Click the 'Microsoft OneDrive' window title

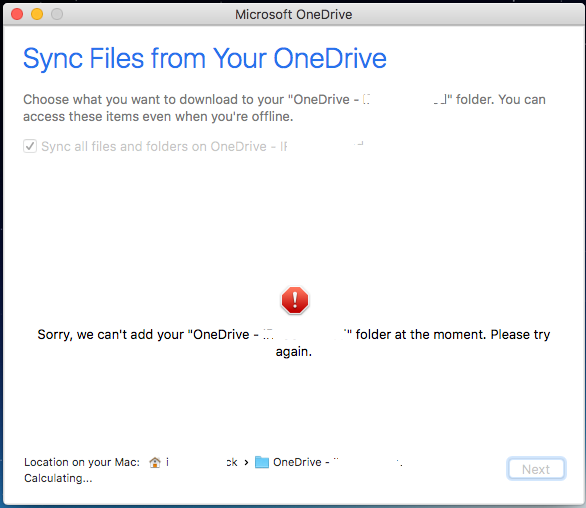click(x=293, y=15)
